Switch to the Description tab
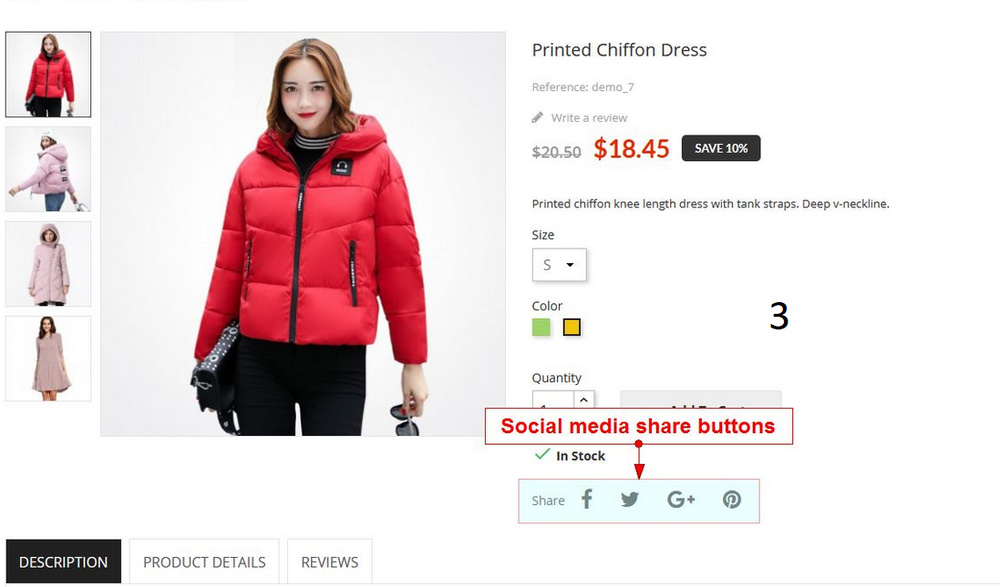The height and width of the screenshot is (587, 1000). pyautogui.click(x=63, y=561)
